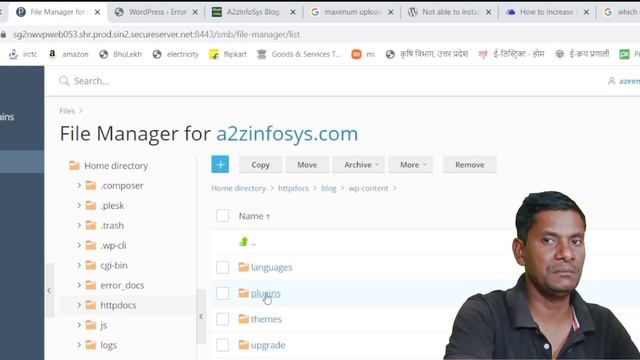
Task: Expand the .composer tree folder
Action: (x=79, y=185)
